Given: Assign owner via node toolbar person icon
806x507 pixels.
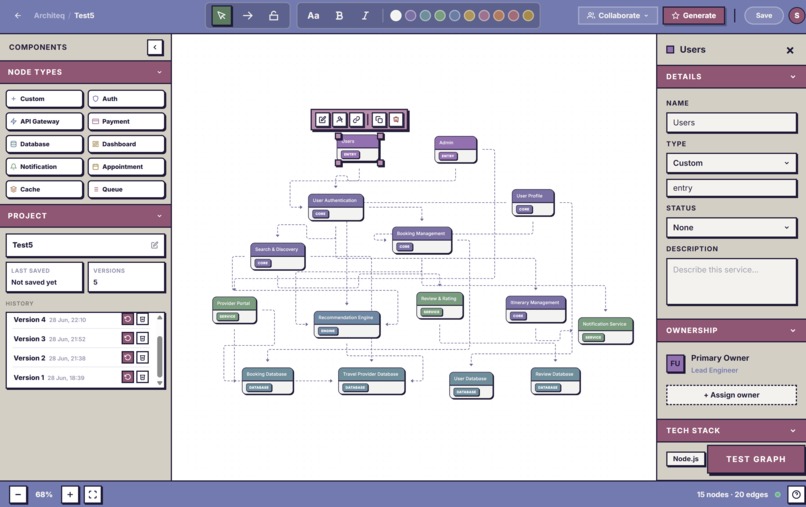Looking at the screenshot, I should 339,120.
